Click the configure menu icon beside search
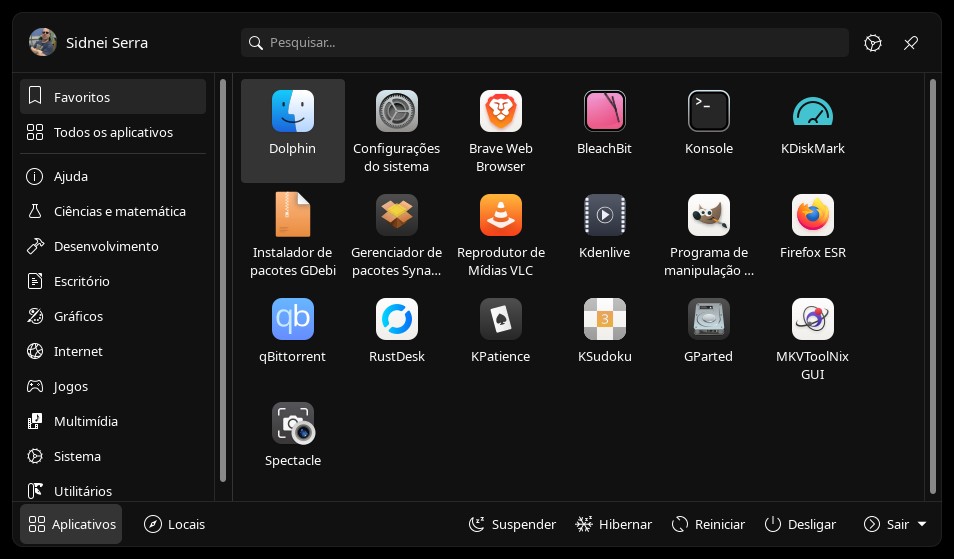The width and height of the screenshot is (954, 559). click(x=873, y=43)
